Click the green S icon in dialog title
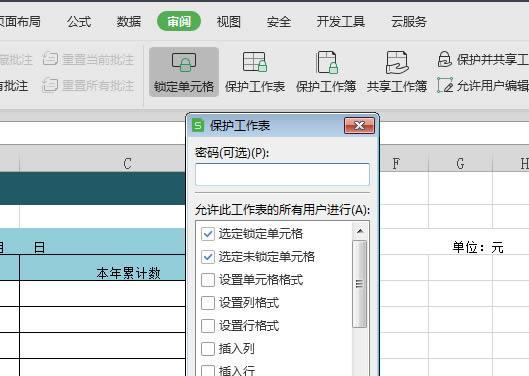This screenshot has height=376, width=529. point(198,126)
